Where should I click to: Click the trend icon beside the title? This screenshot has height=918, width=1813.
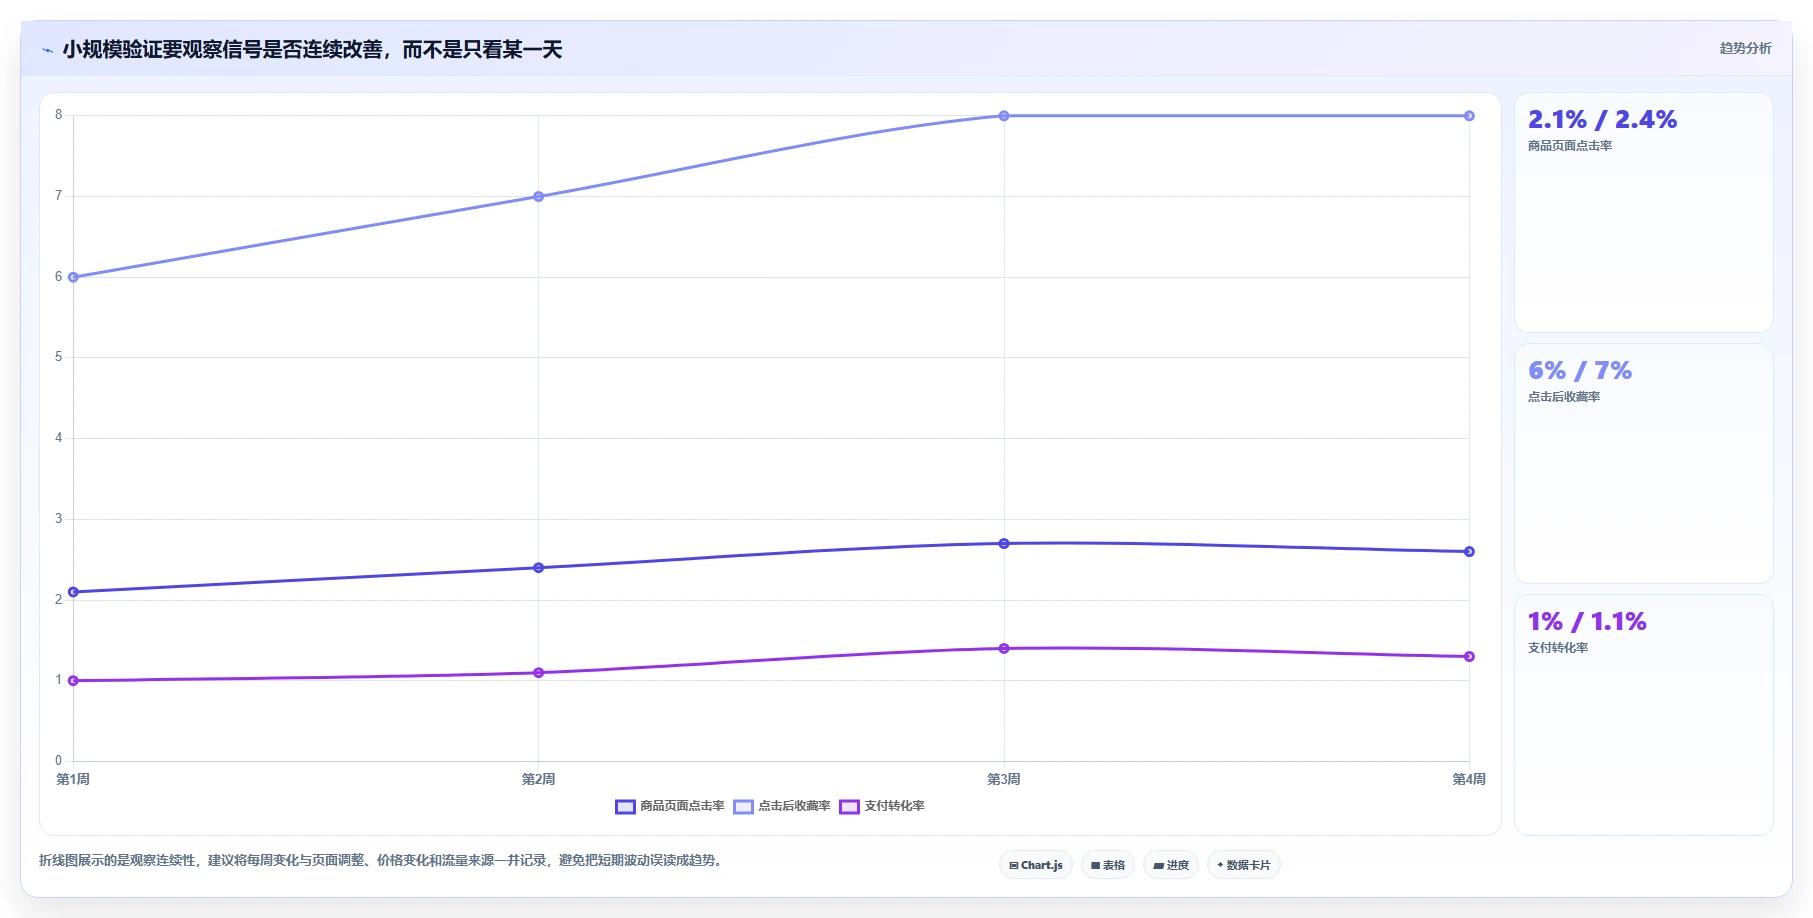48,50
